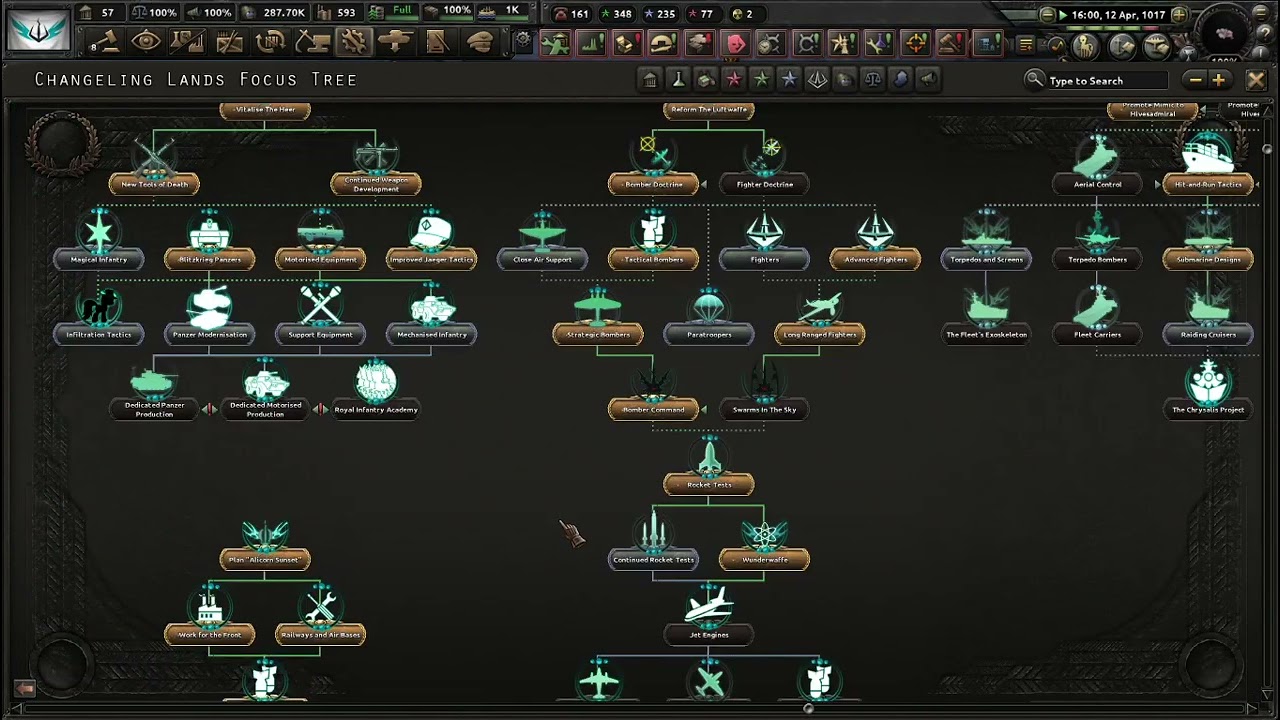Open the orange crosshair alert icon
This screenshot has width=1280, height=720.
coord(915,43)
